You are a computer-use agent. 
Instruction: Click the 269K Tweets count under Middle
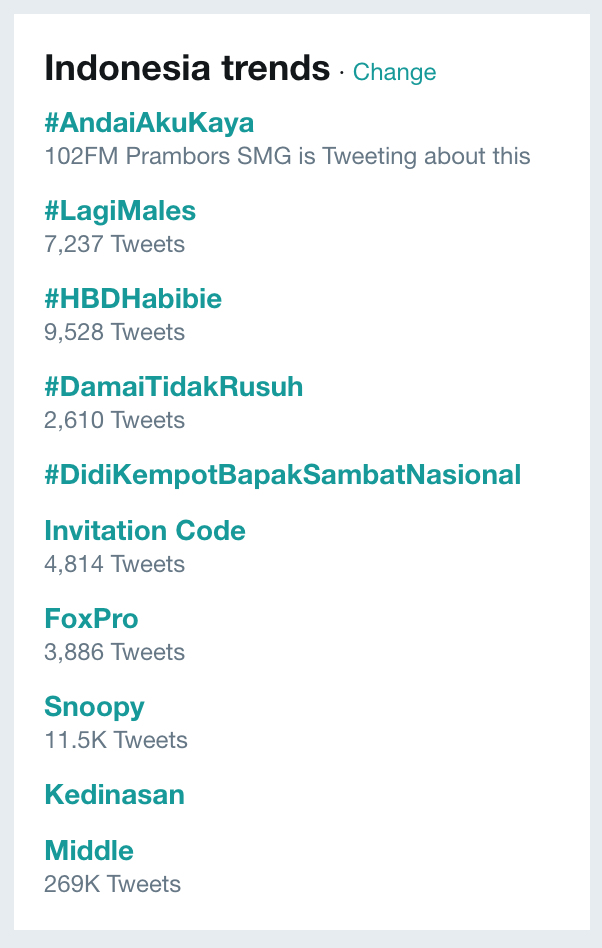[112, 885]
